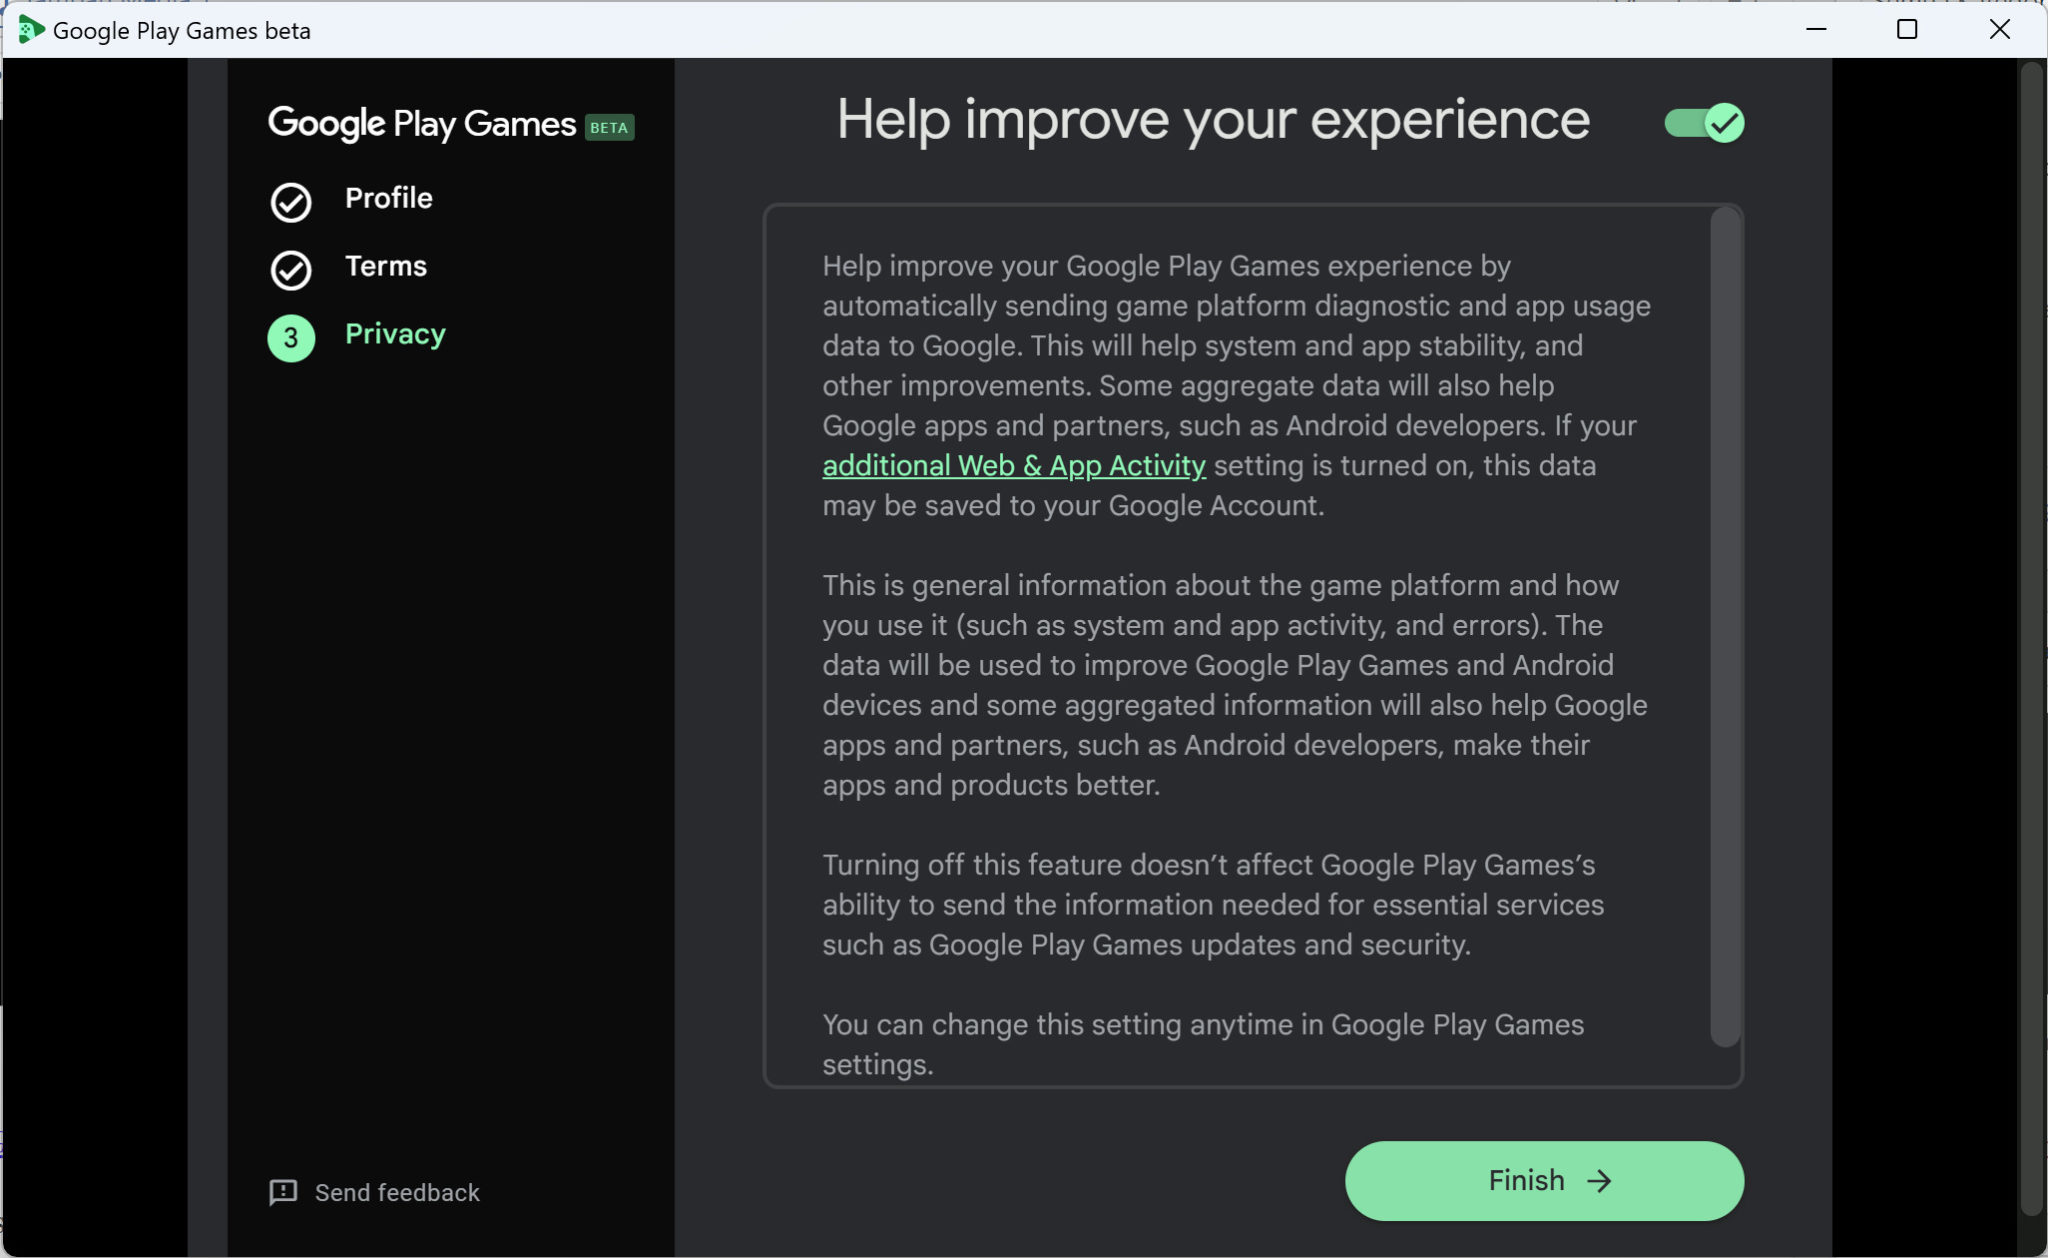2048x1258 pixels.
Task: Click Send feedback text link
Action: click(397, 1192)
